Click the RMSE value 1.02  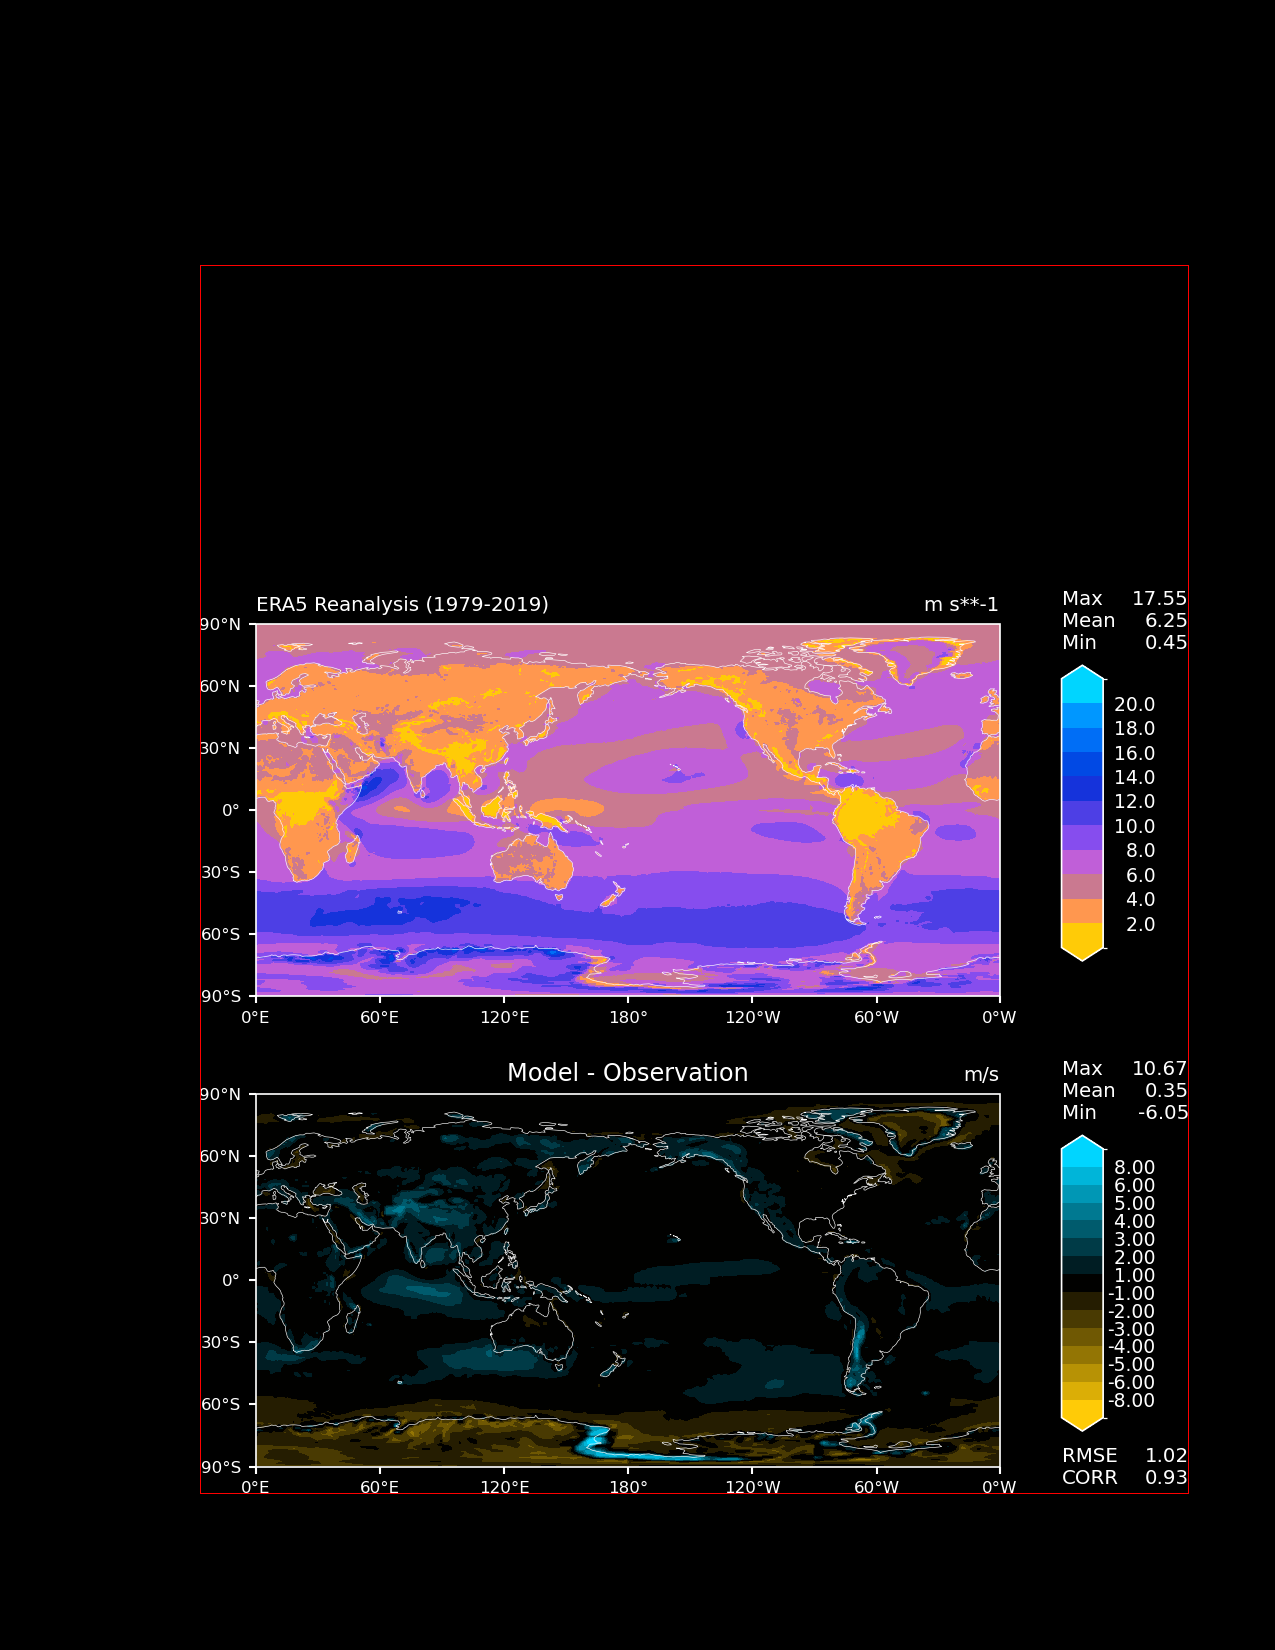click(1166, 1456)
